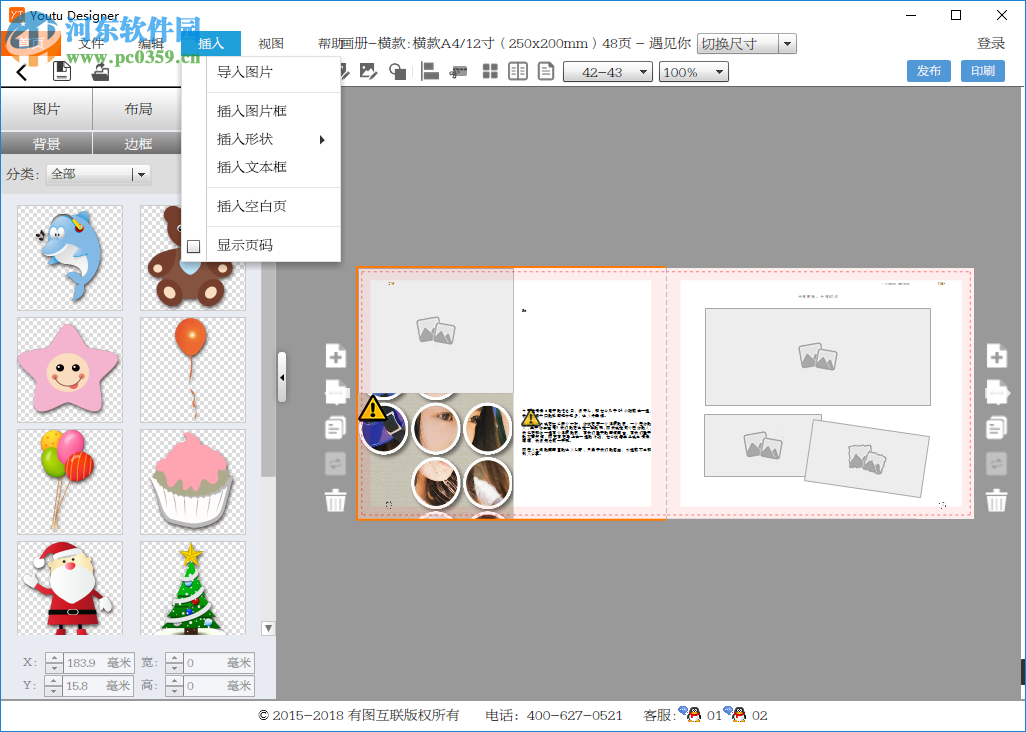Click the single page view icon
This screenshot has width=1026, height=732.
(x=546, y=71)
